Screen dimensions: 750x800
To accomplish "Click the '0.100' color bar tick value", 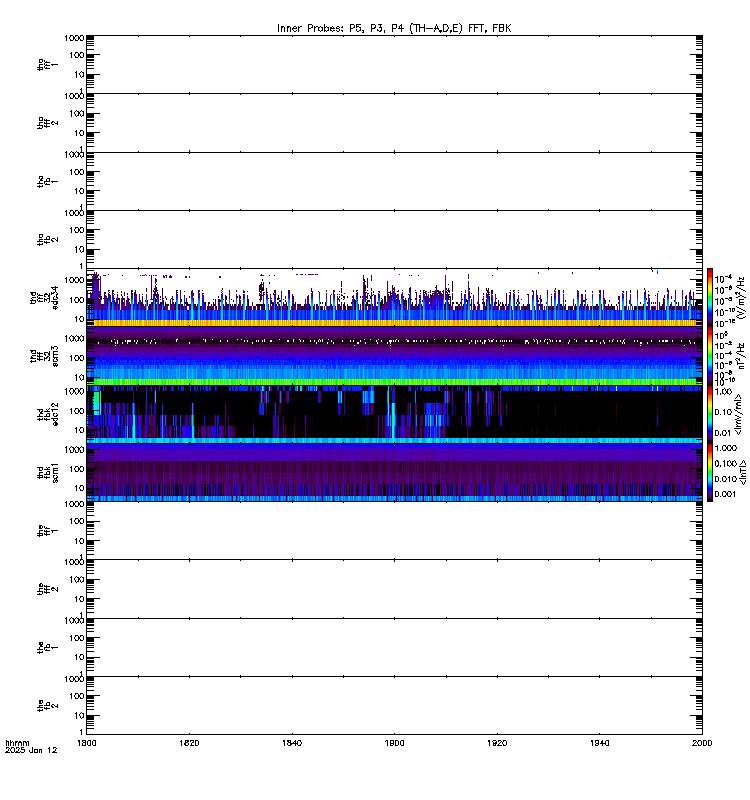I will coord(726,463).
